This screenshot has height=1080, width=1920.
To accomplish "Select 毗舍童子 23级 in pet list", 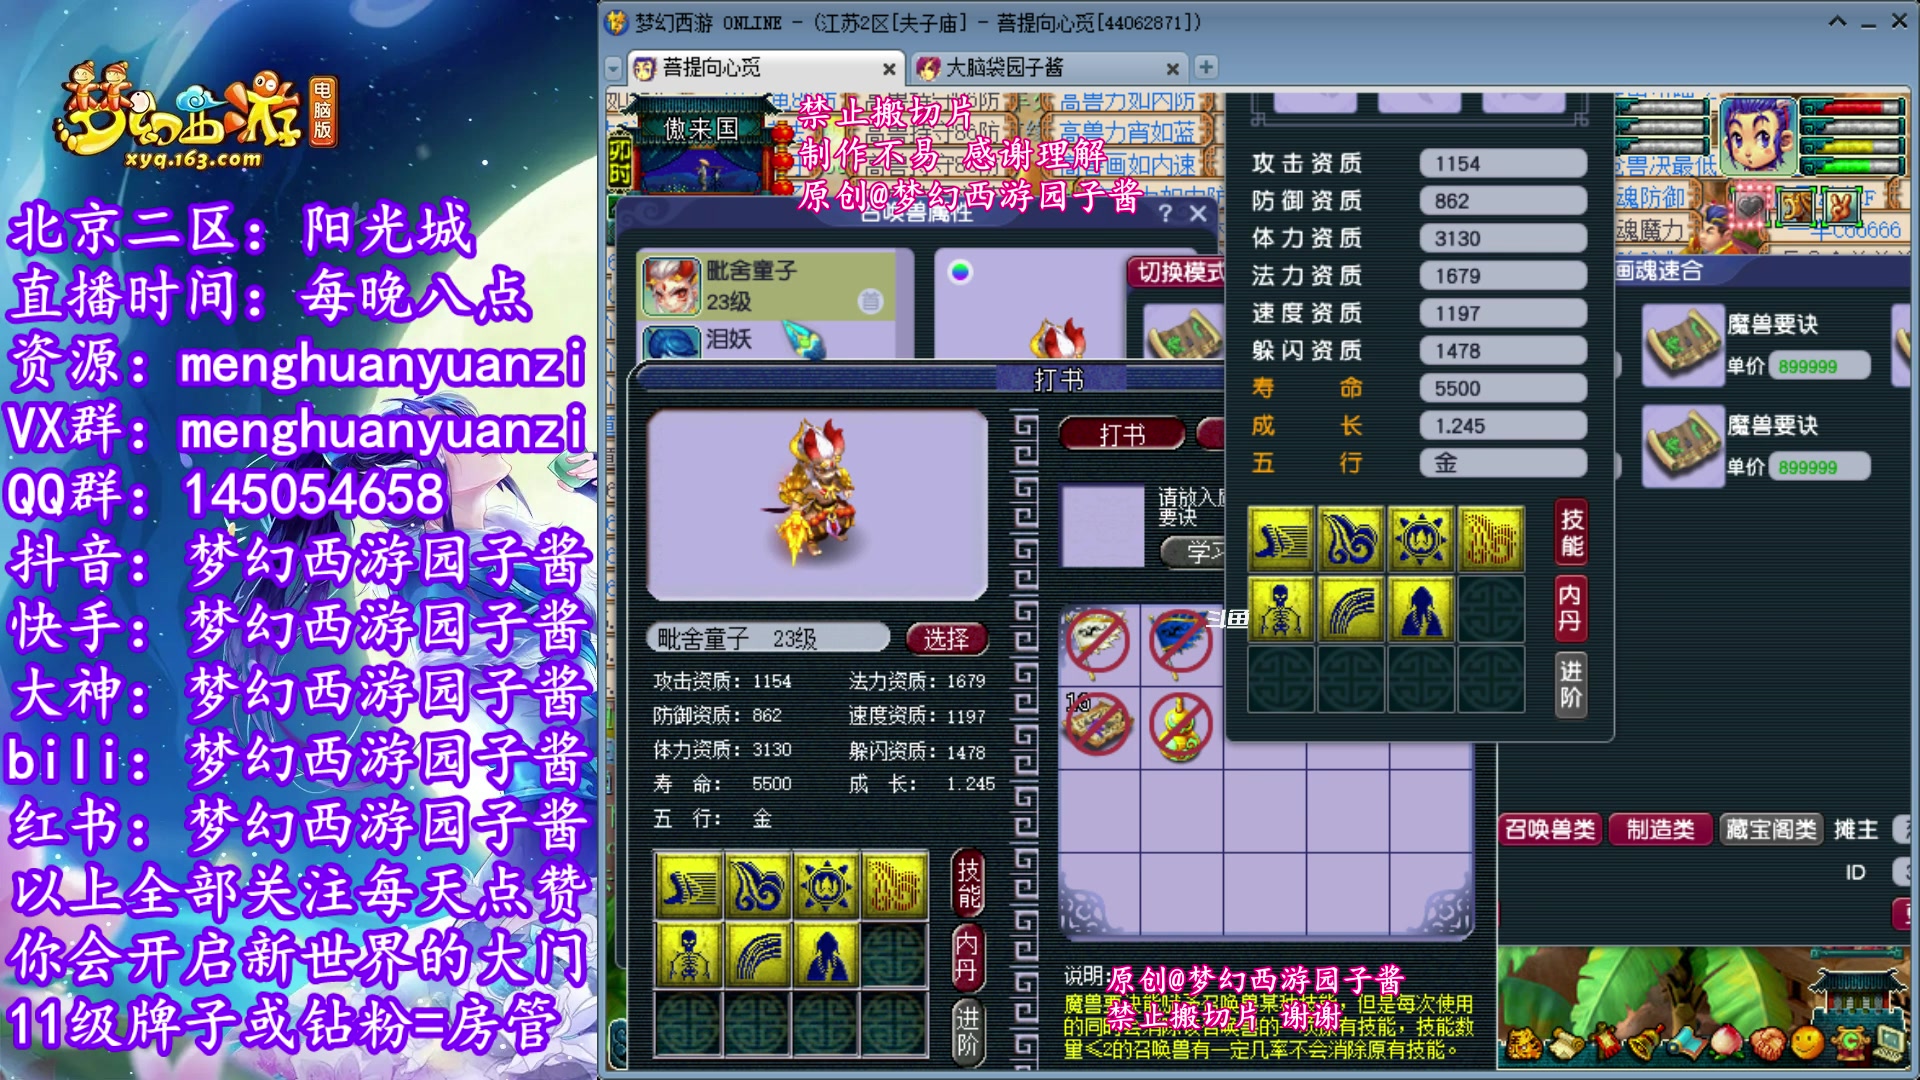I will click(767, 286).
